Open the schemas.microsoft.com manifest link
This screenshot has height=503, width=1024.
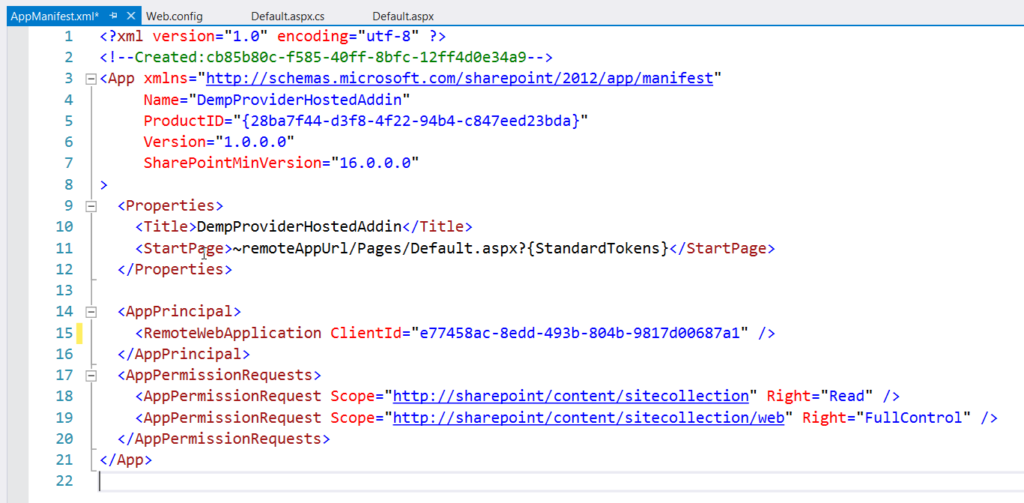(459, 79)
